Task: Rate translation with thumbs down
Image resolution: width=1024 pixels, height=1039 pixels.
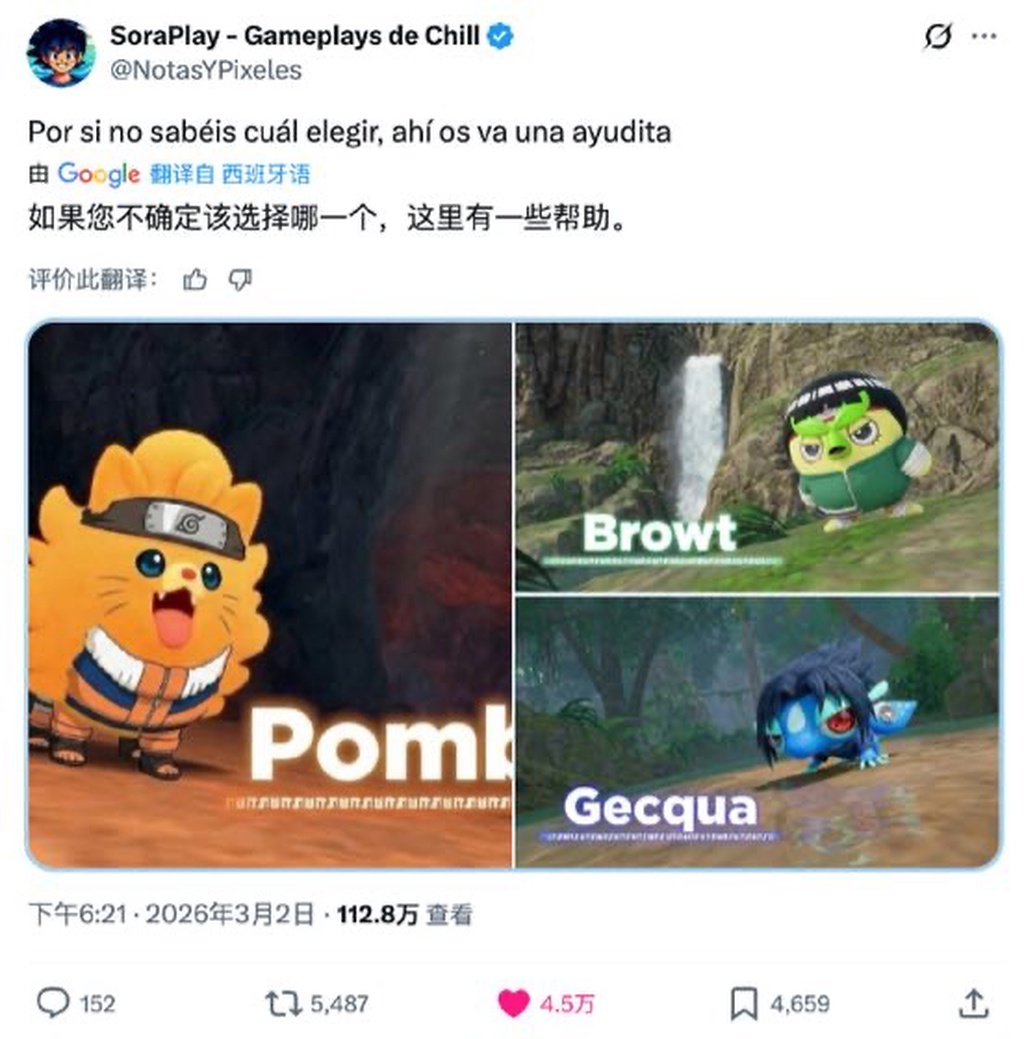Action: (240, 280)
